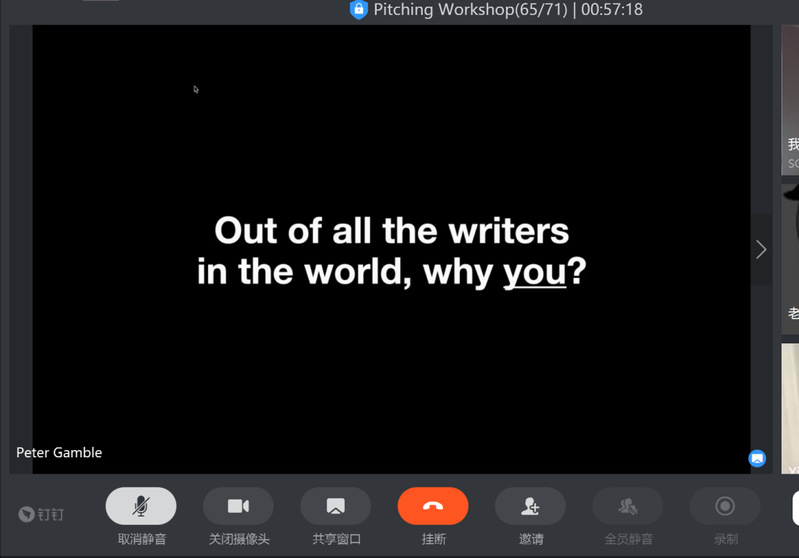Click the shared slide presentation area
799x558 pixels.
[391, 248]
